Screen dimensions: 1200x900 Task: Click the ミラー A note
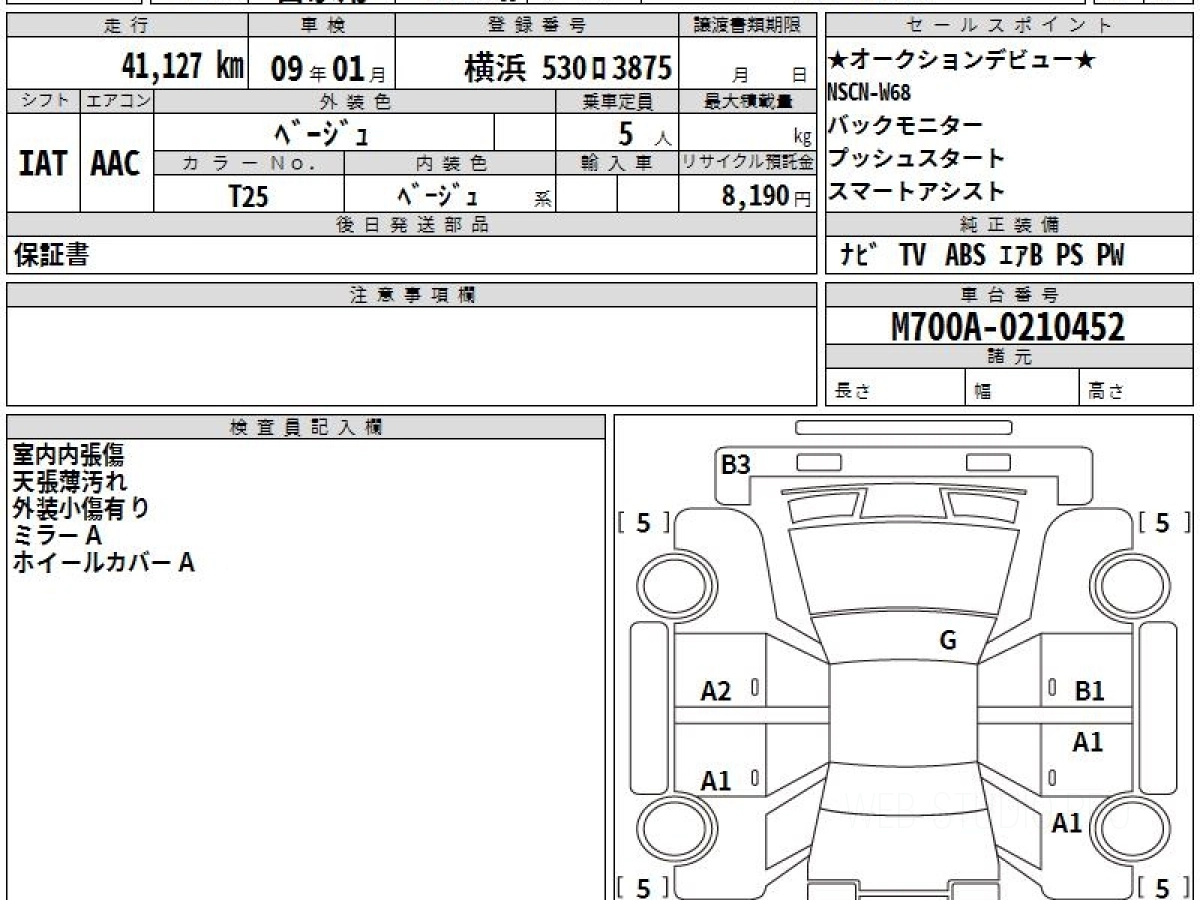[x=58, y=535]
